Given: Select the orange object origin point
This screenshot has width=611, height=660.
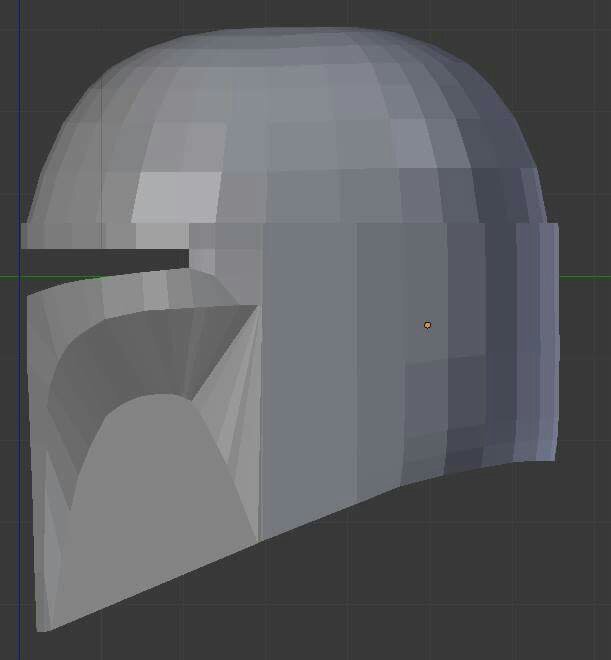Looking at the screenshot, I should (x=428, y=325).
